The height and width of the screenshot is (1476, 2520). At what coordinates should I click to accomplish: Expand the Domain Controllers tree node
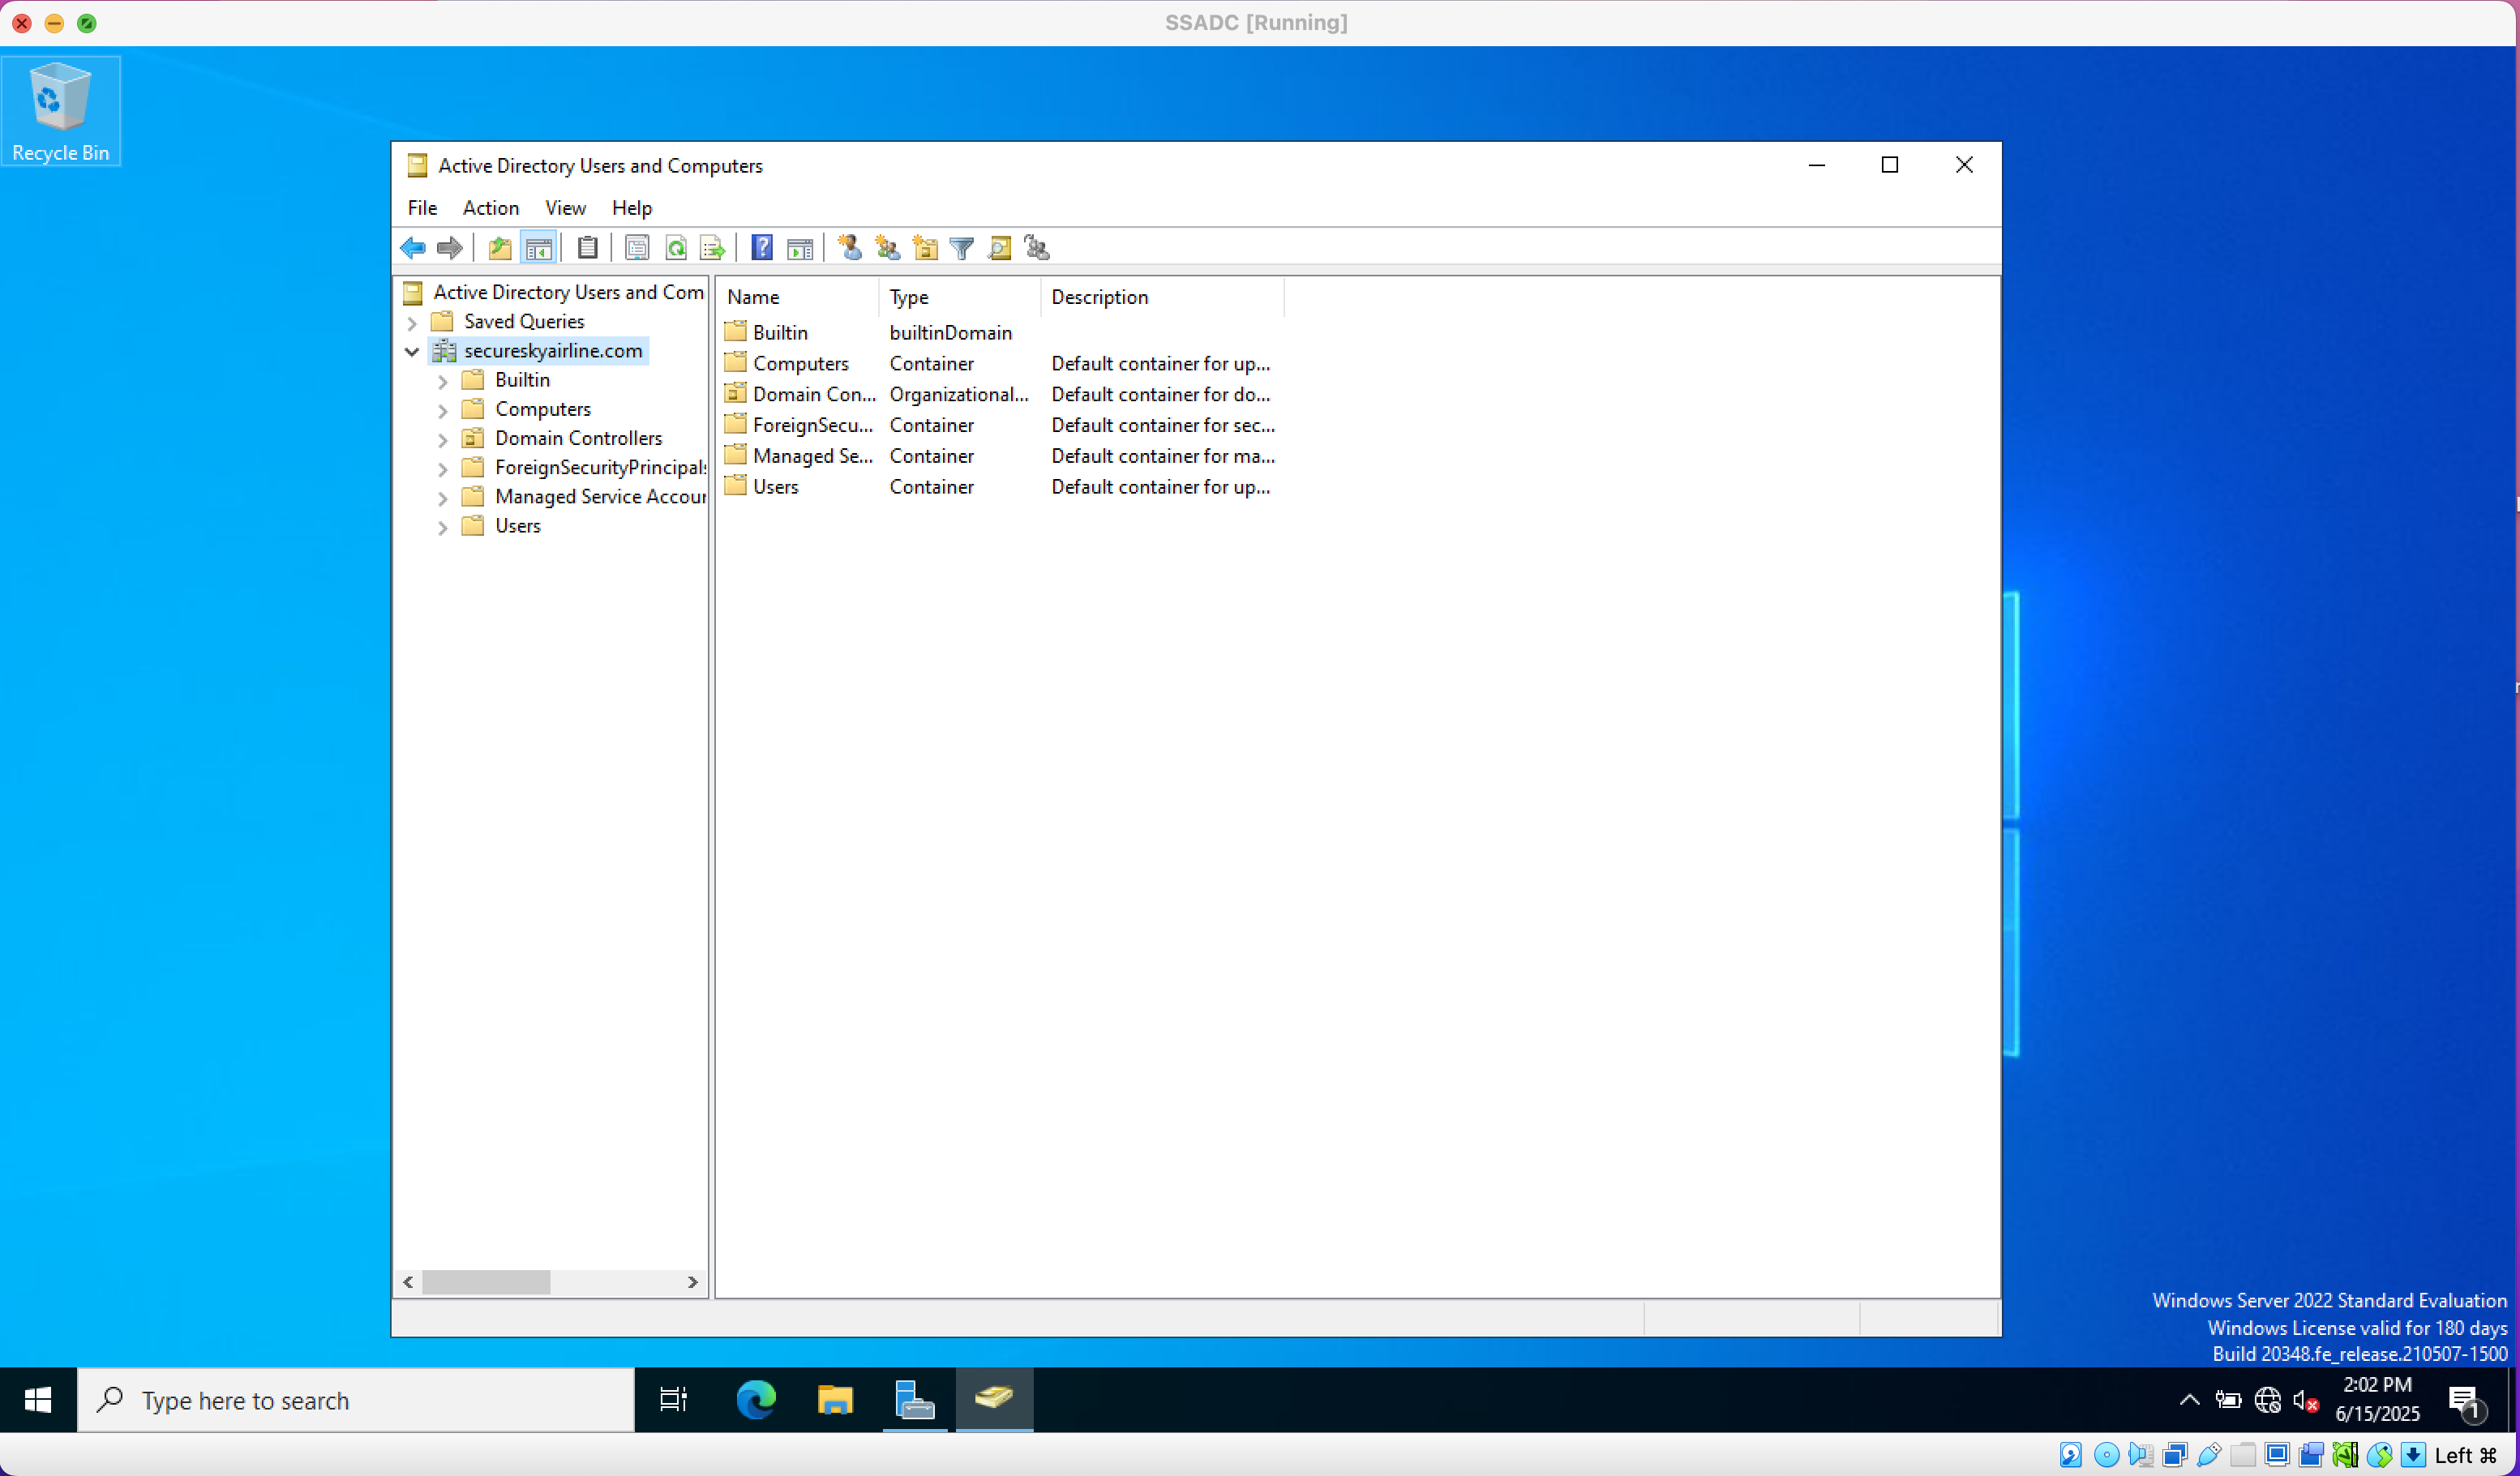coord(443,439)
